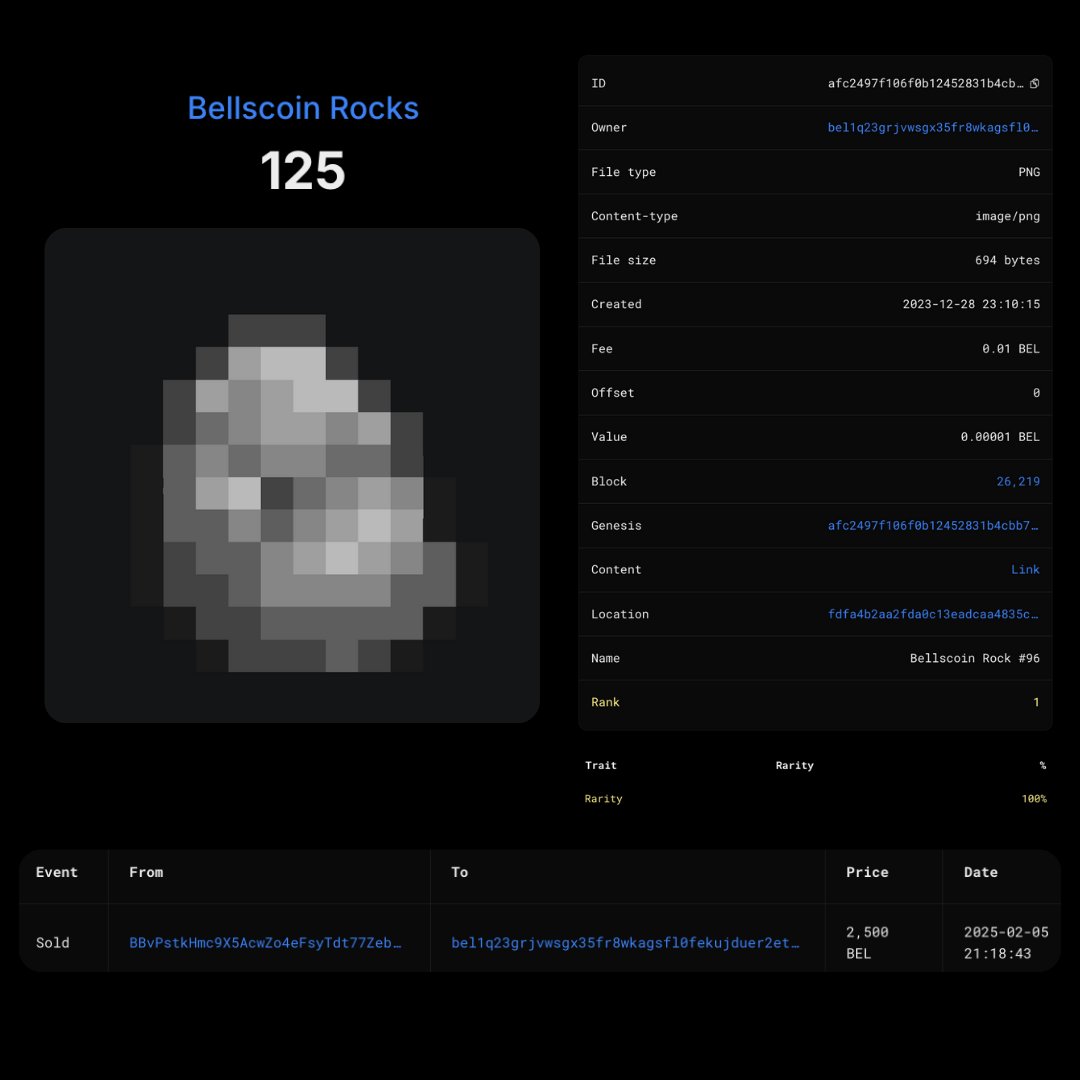Image resolution: width=1080 pixels, height=1080 pixels.
Task: Click the pixelated rock image thumbnail
Action: [x=292, y=475]
